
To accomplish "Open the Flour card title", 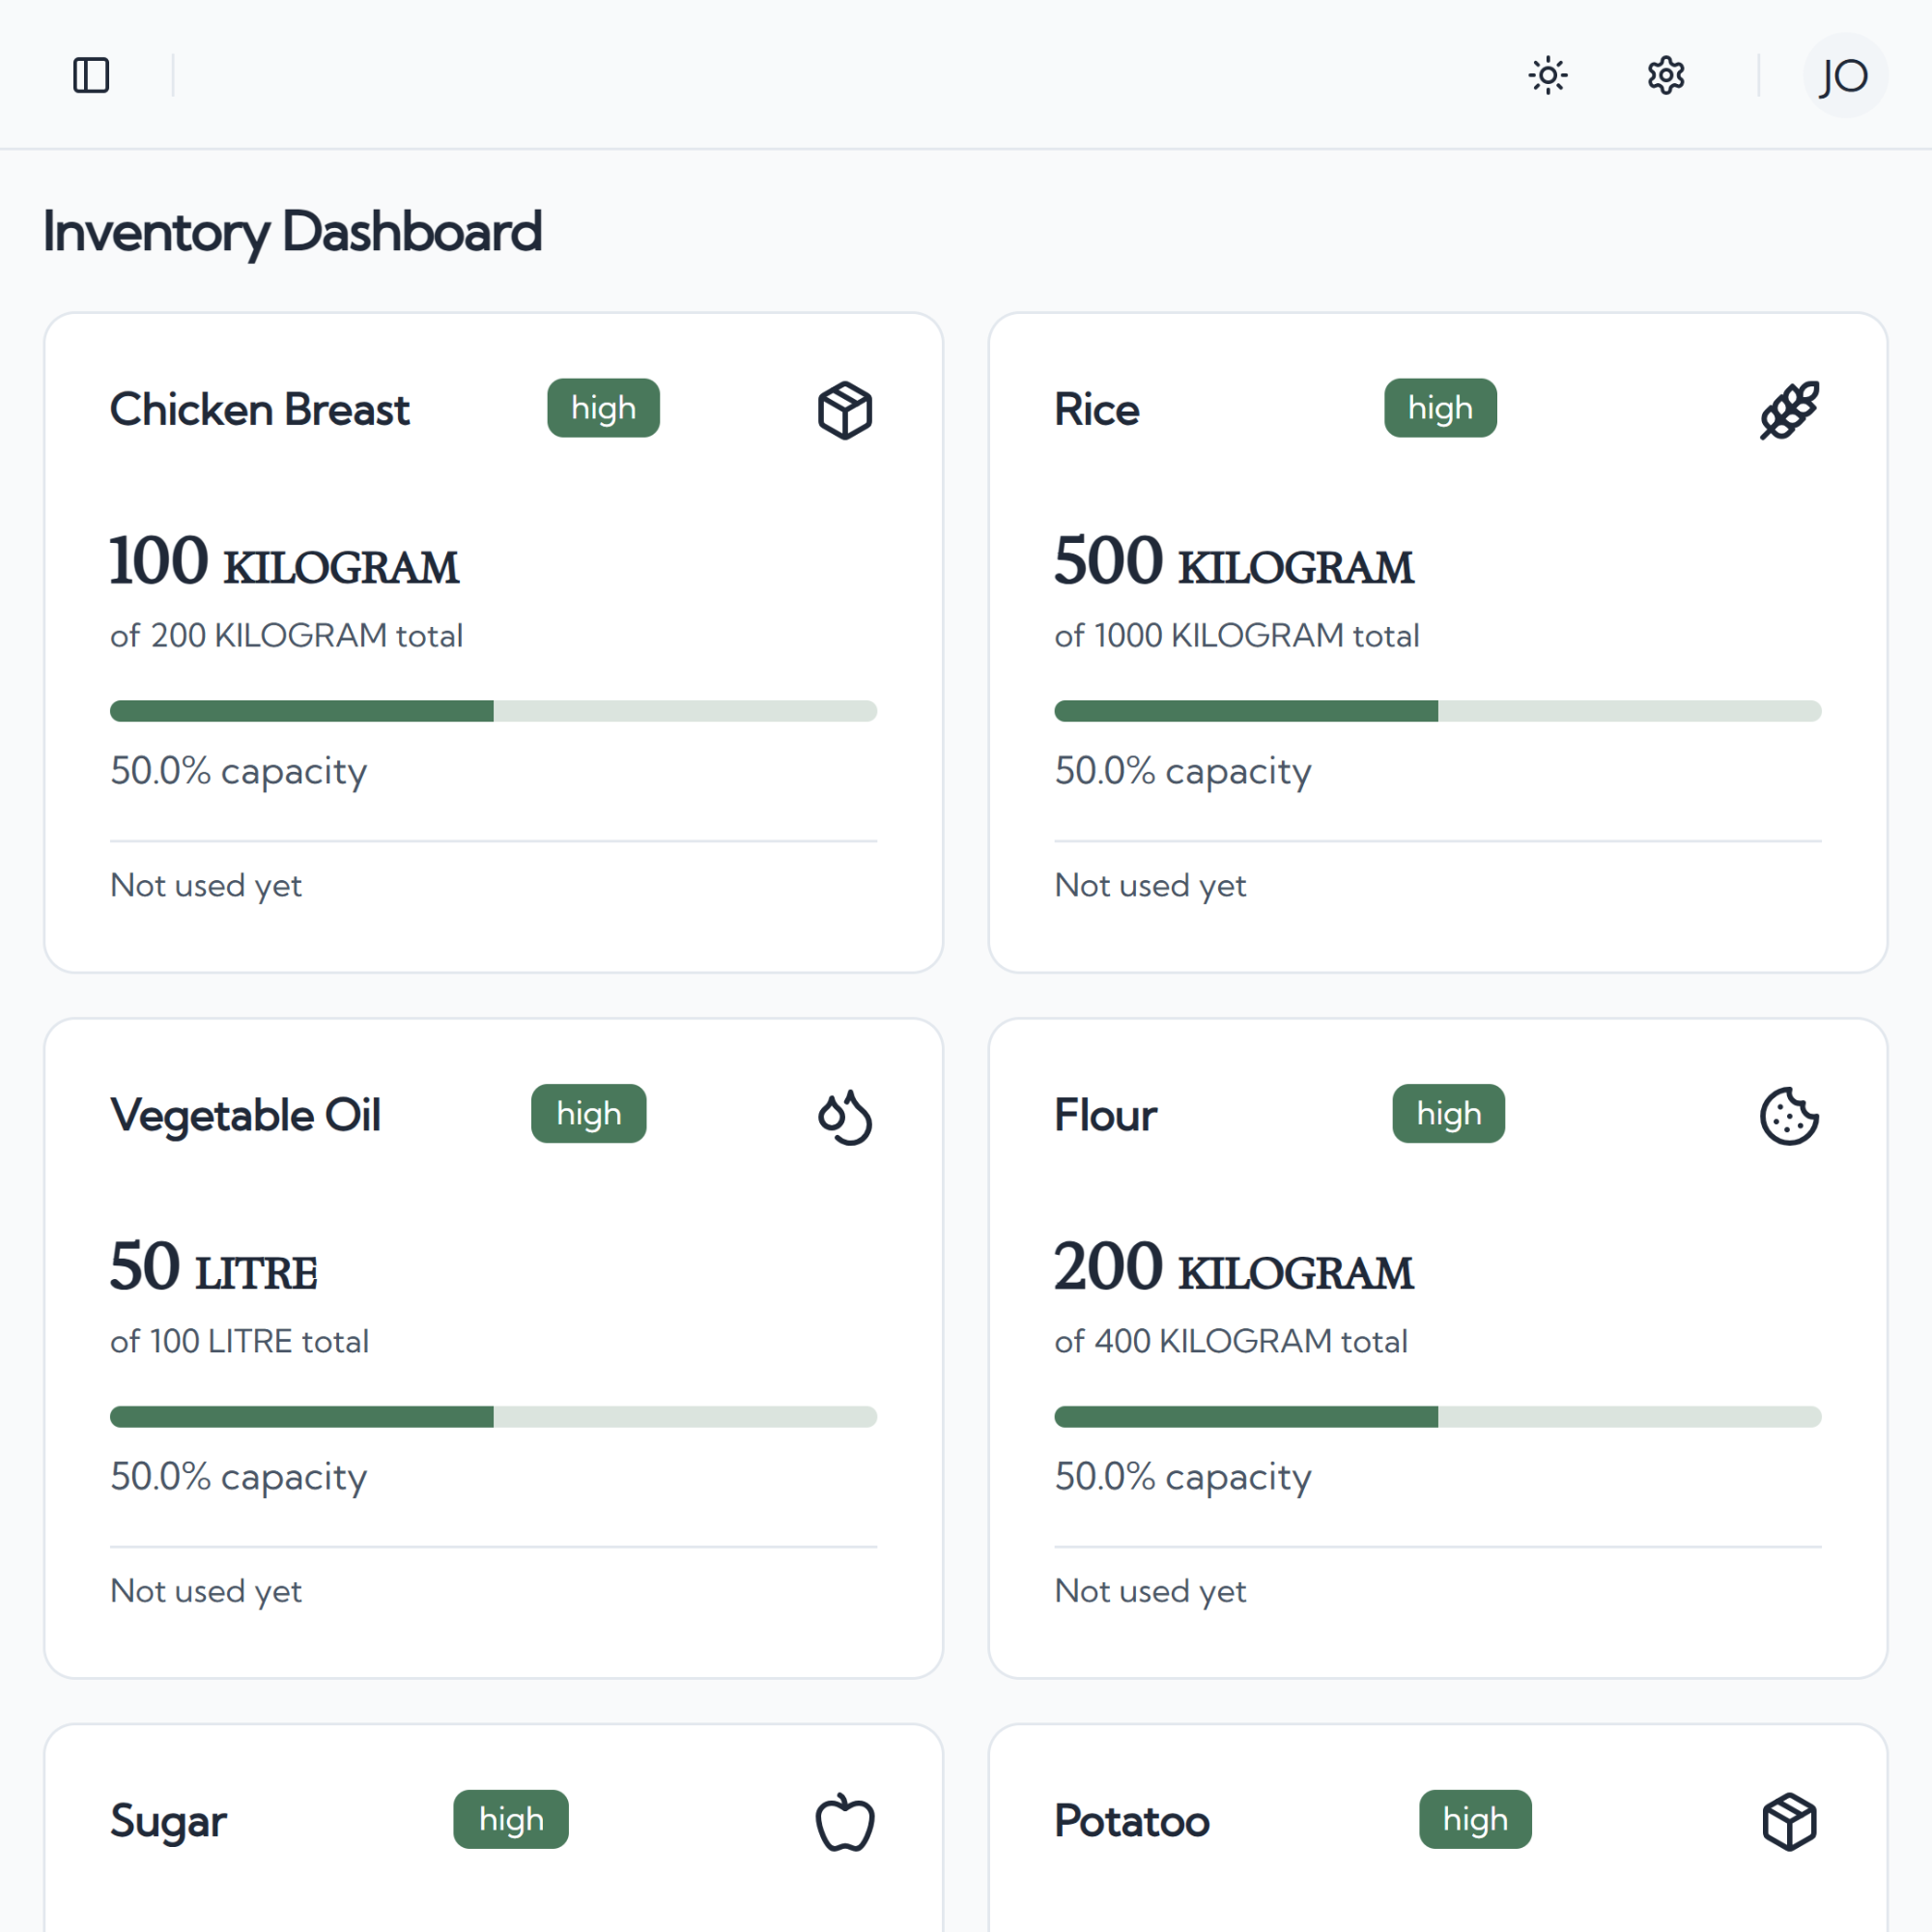I will point(1105,1115).
